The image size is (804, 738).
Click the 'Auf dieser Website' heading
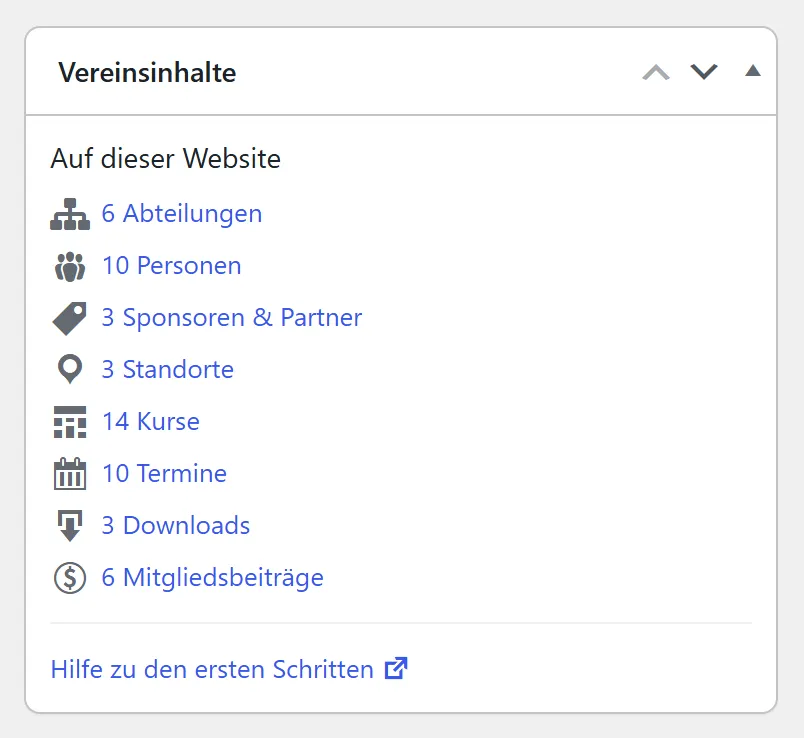point(166,158)
